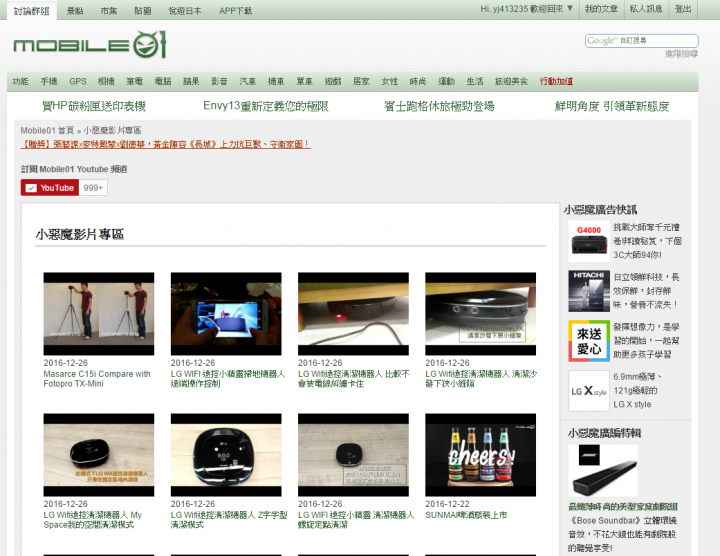This screenshot has width=720, height=556.
Task: Select 女性 in the category bar
Action: [x=390, y=81]
